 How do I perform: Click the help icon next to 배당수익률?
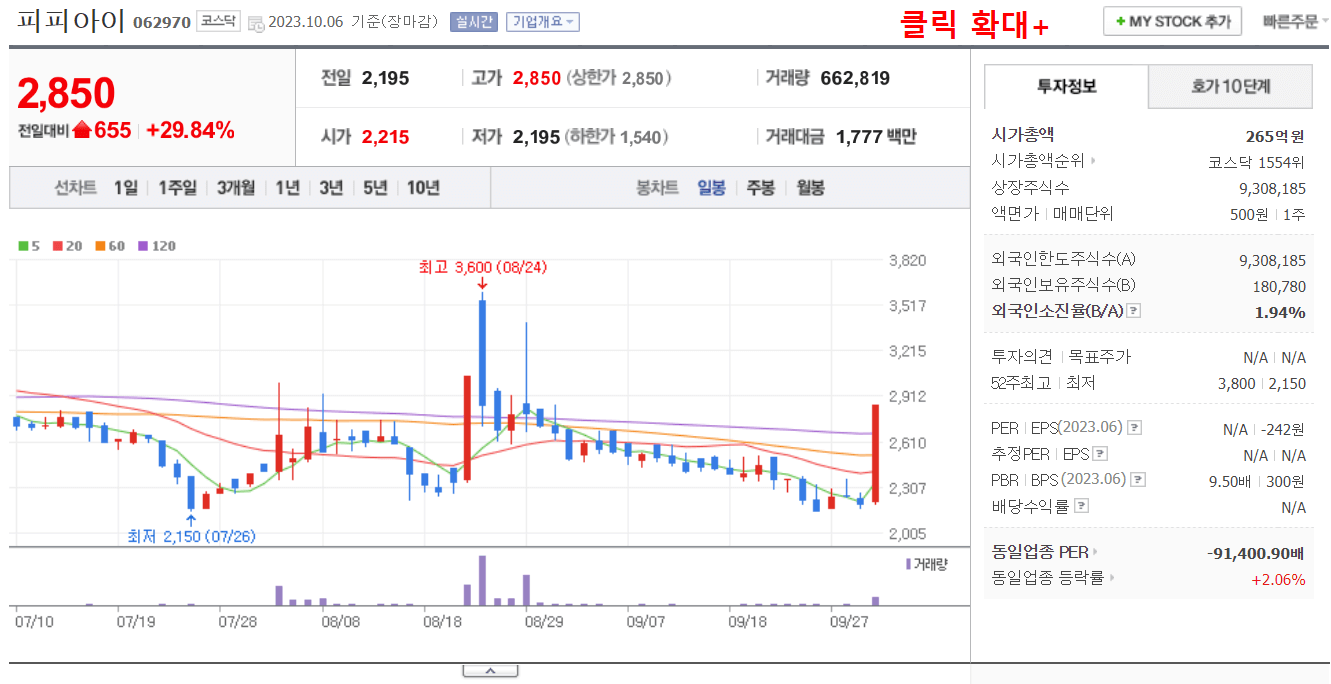tap(1081, 506)
